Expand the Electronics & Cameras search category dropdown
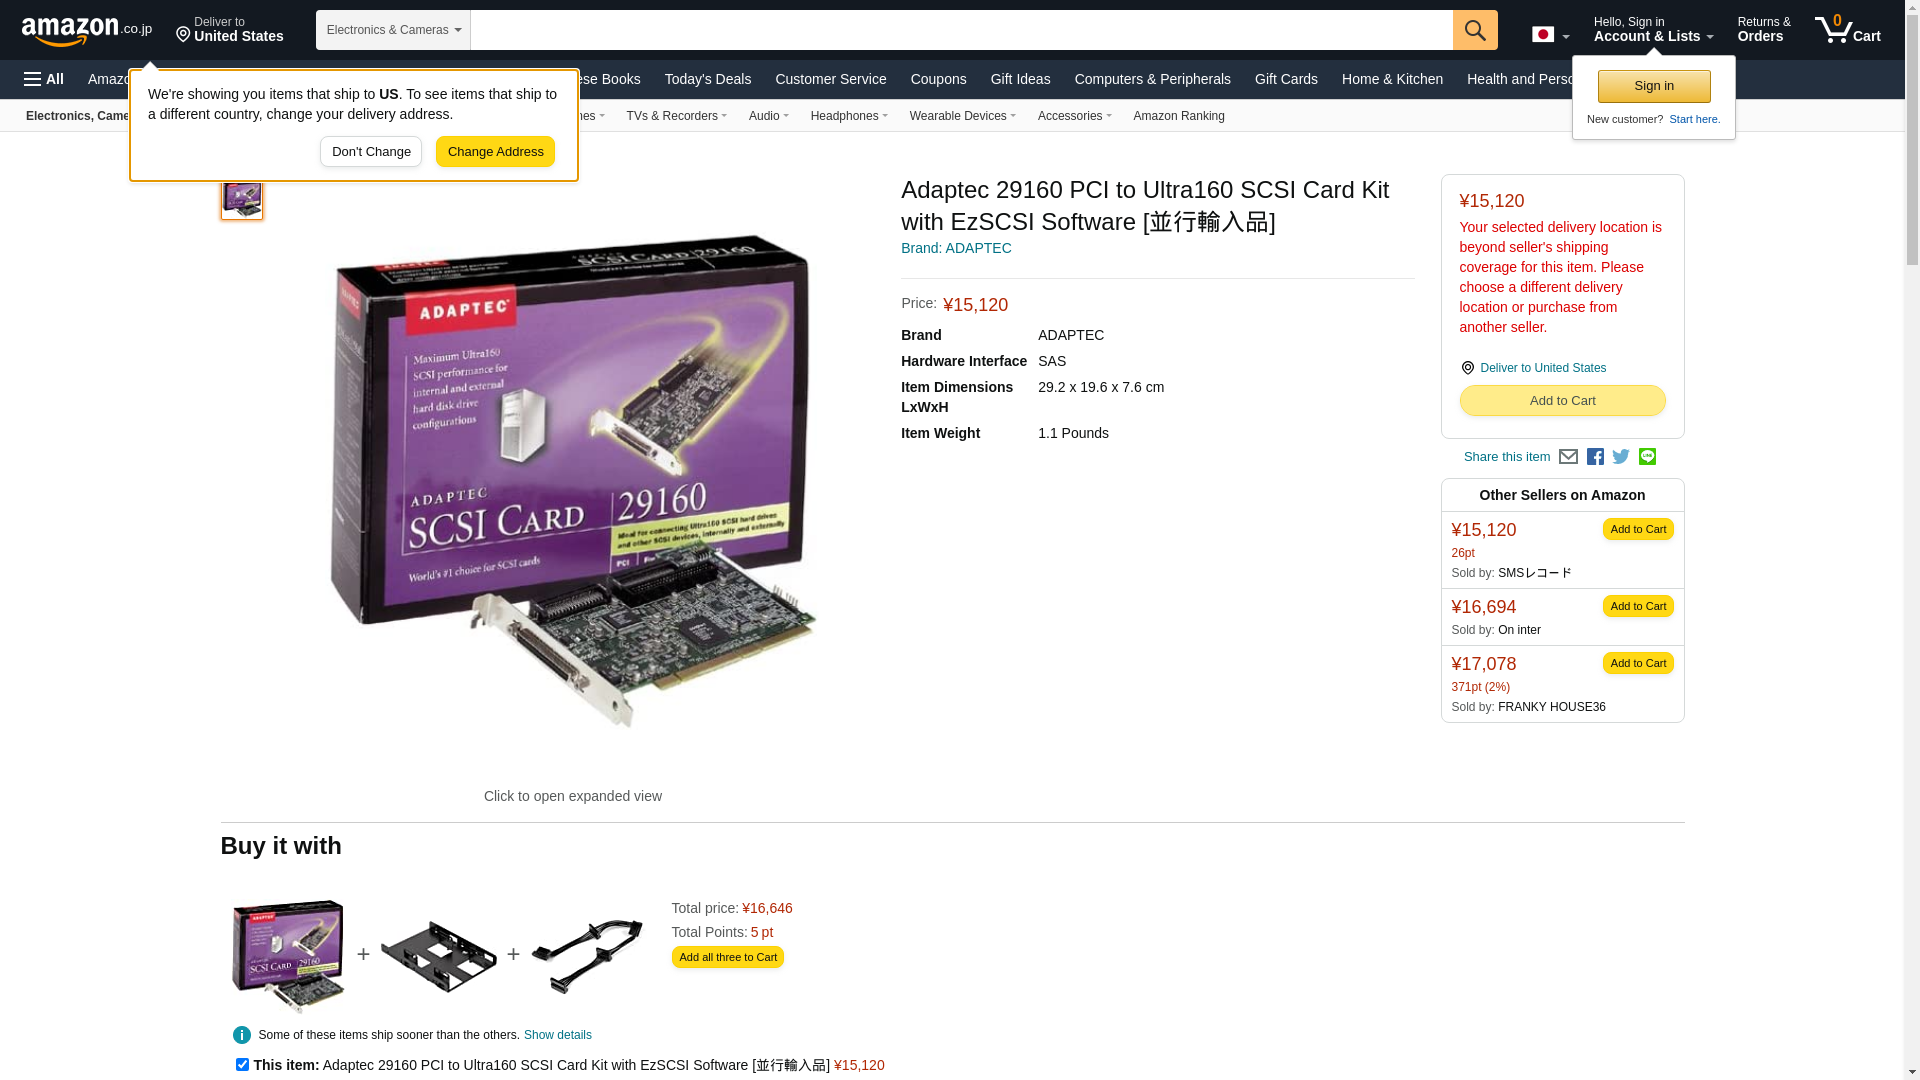 [x=393, y=30]
